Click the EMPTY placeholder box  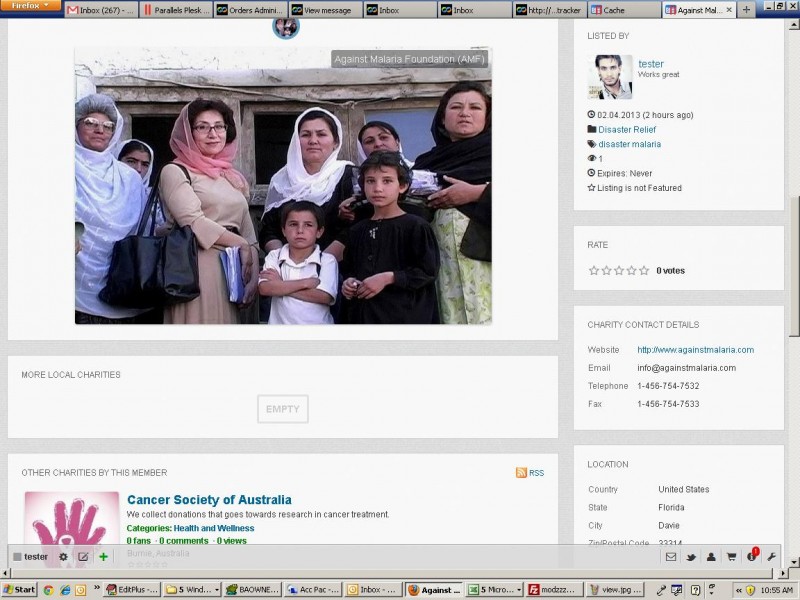coord(283,409)
